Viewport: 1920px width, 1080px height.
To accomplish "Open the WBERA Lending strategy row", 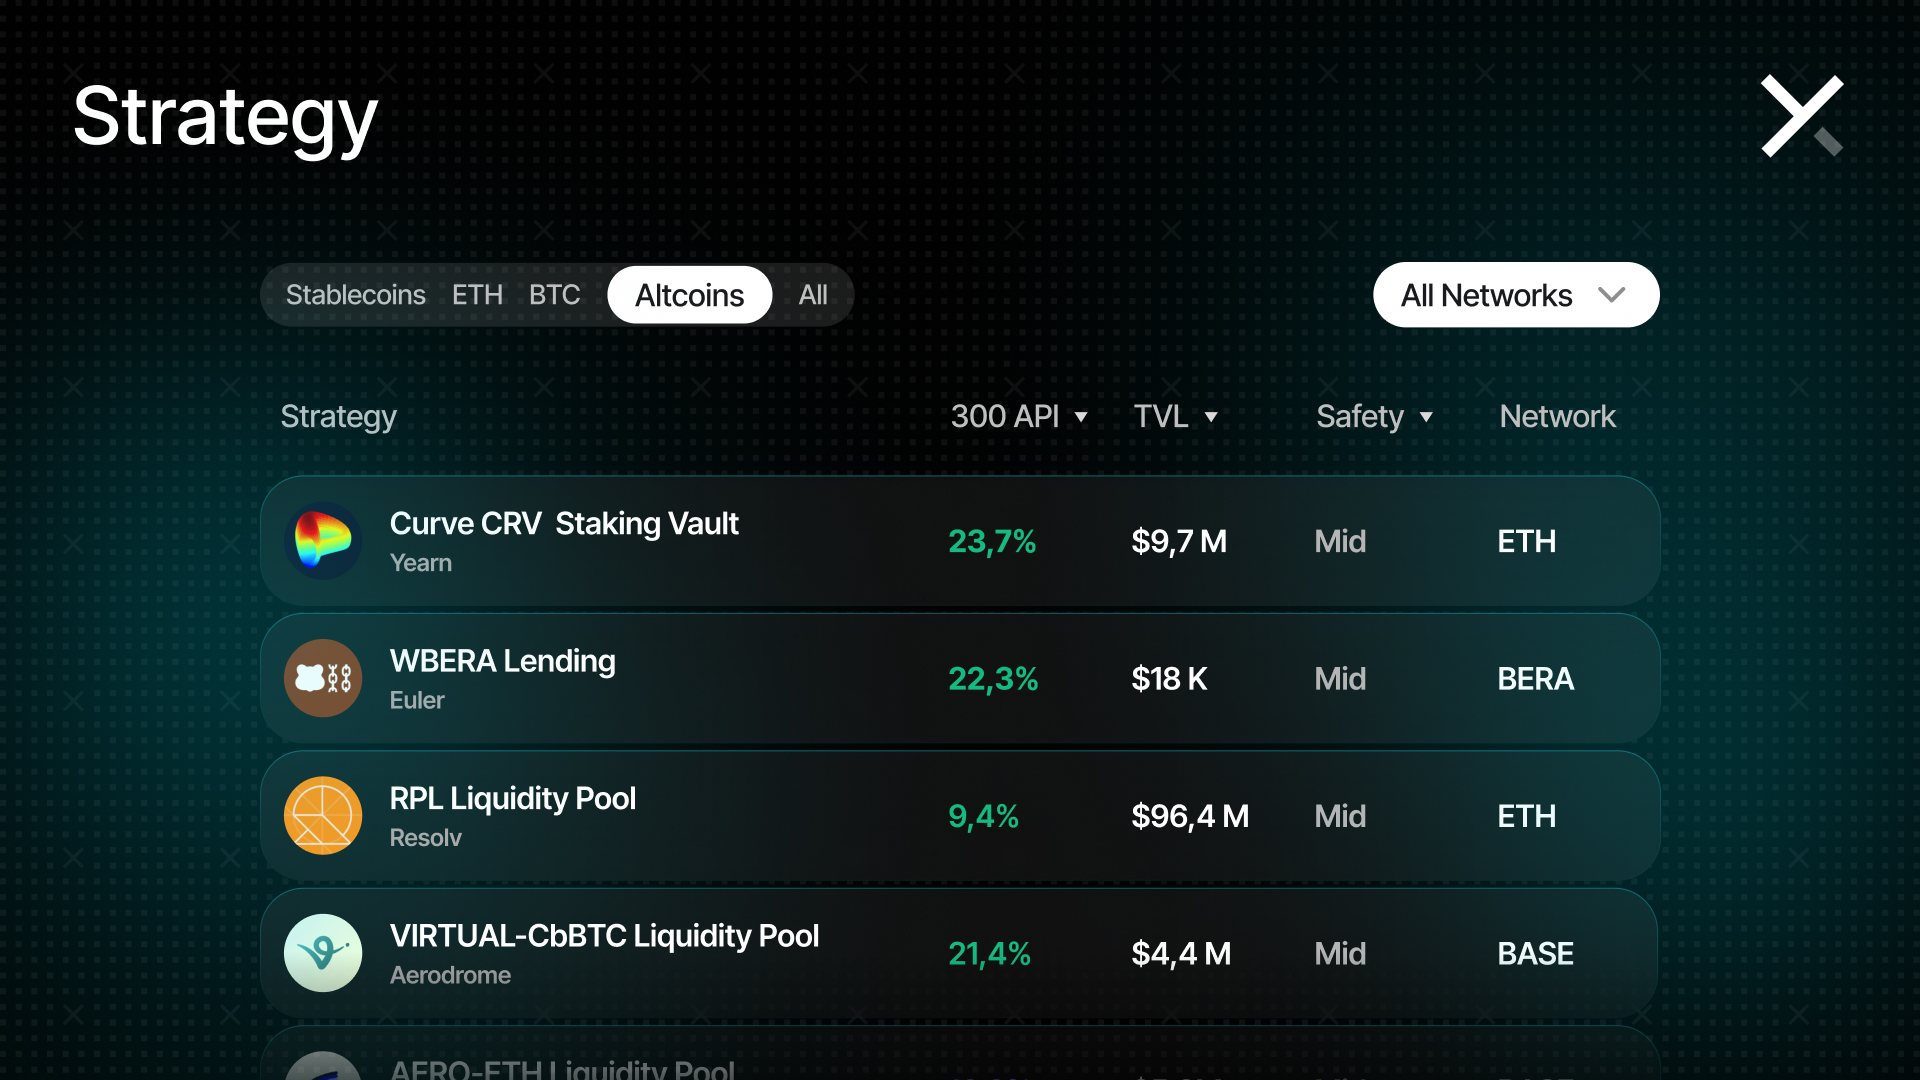I will click(502, 661).
